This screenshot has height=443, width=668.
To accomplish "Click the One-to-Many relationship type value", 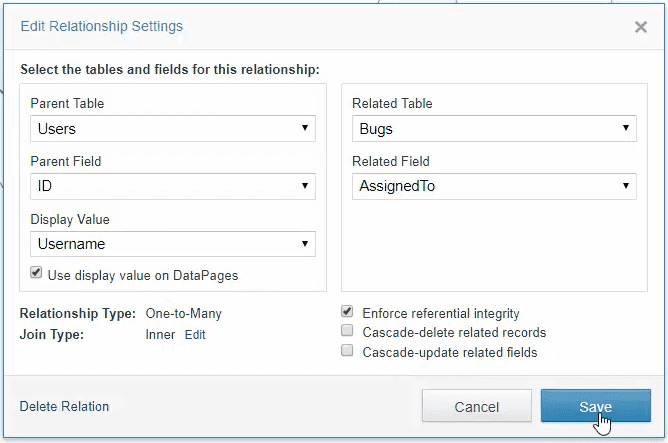I will click(184, 314).
